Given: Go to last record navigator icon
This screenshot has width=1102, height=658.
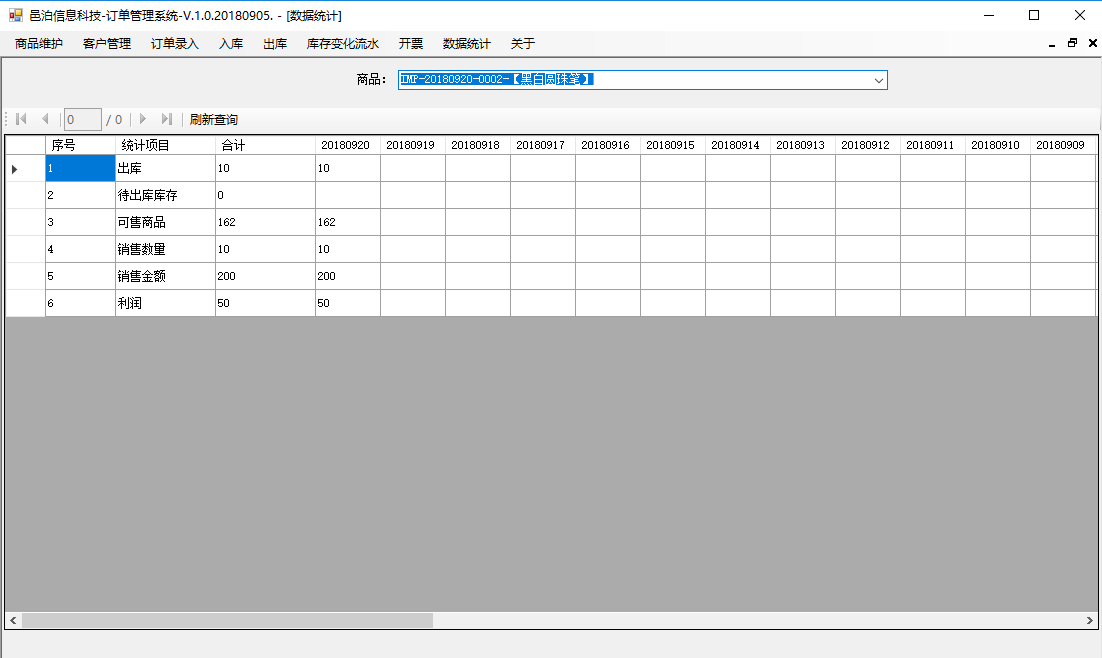Looking at the screenshot, I should pos(167,119).
